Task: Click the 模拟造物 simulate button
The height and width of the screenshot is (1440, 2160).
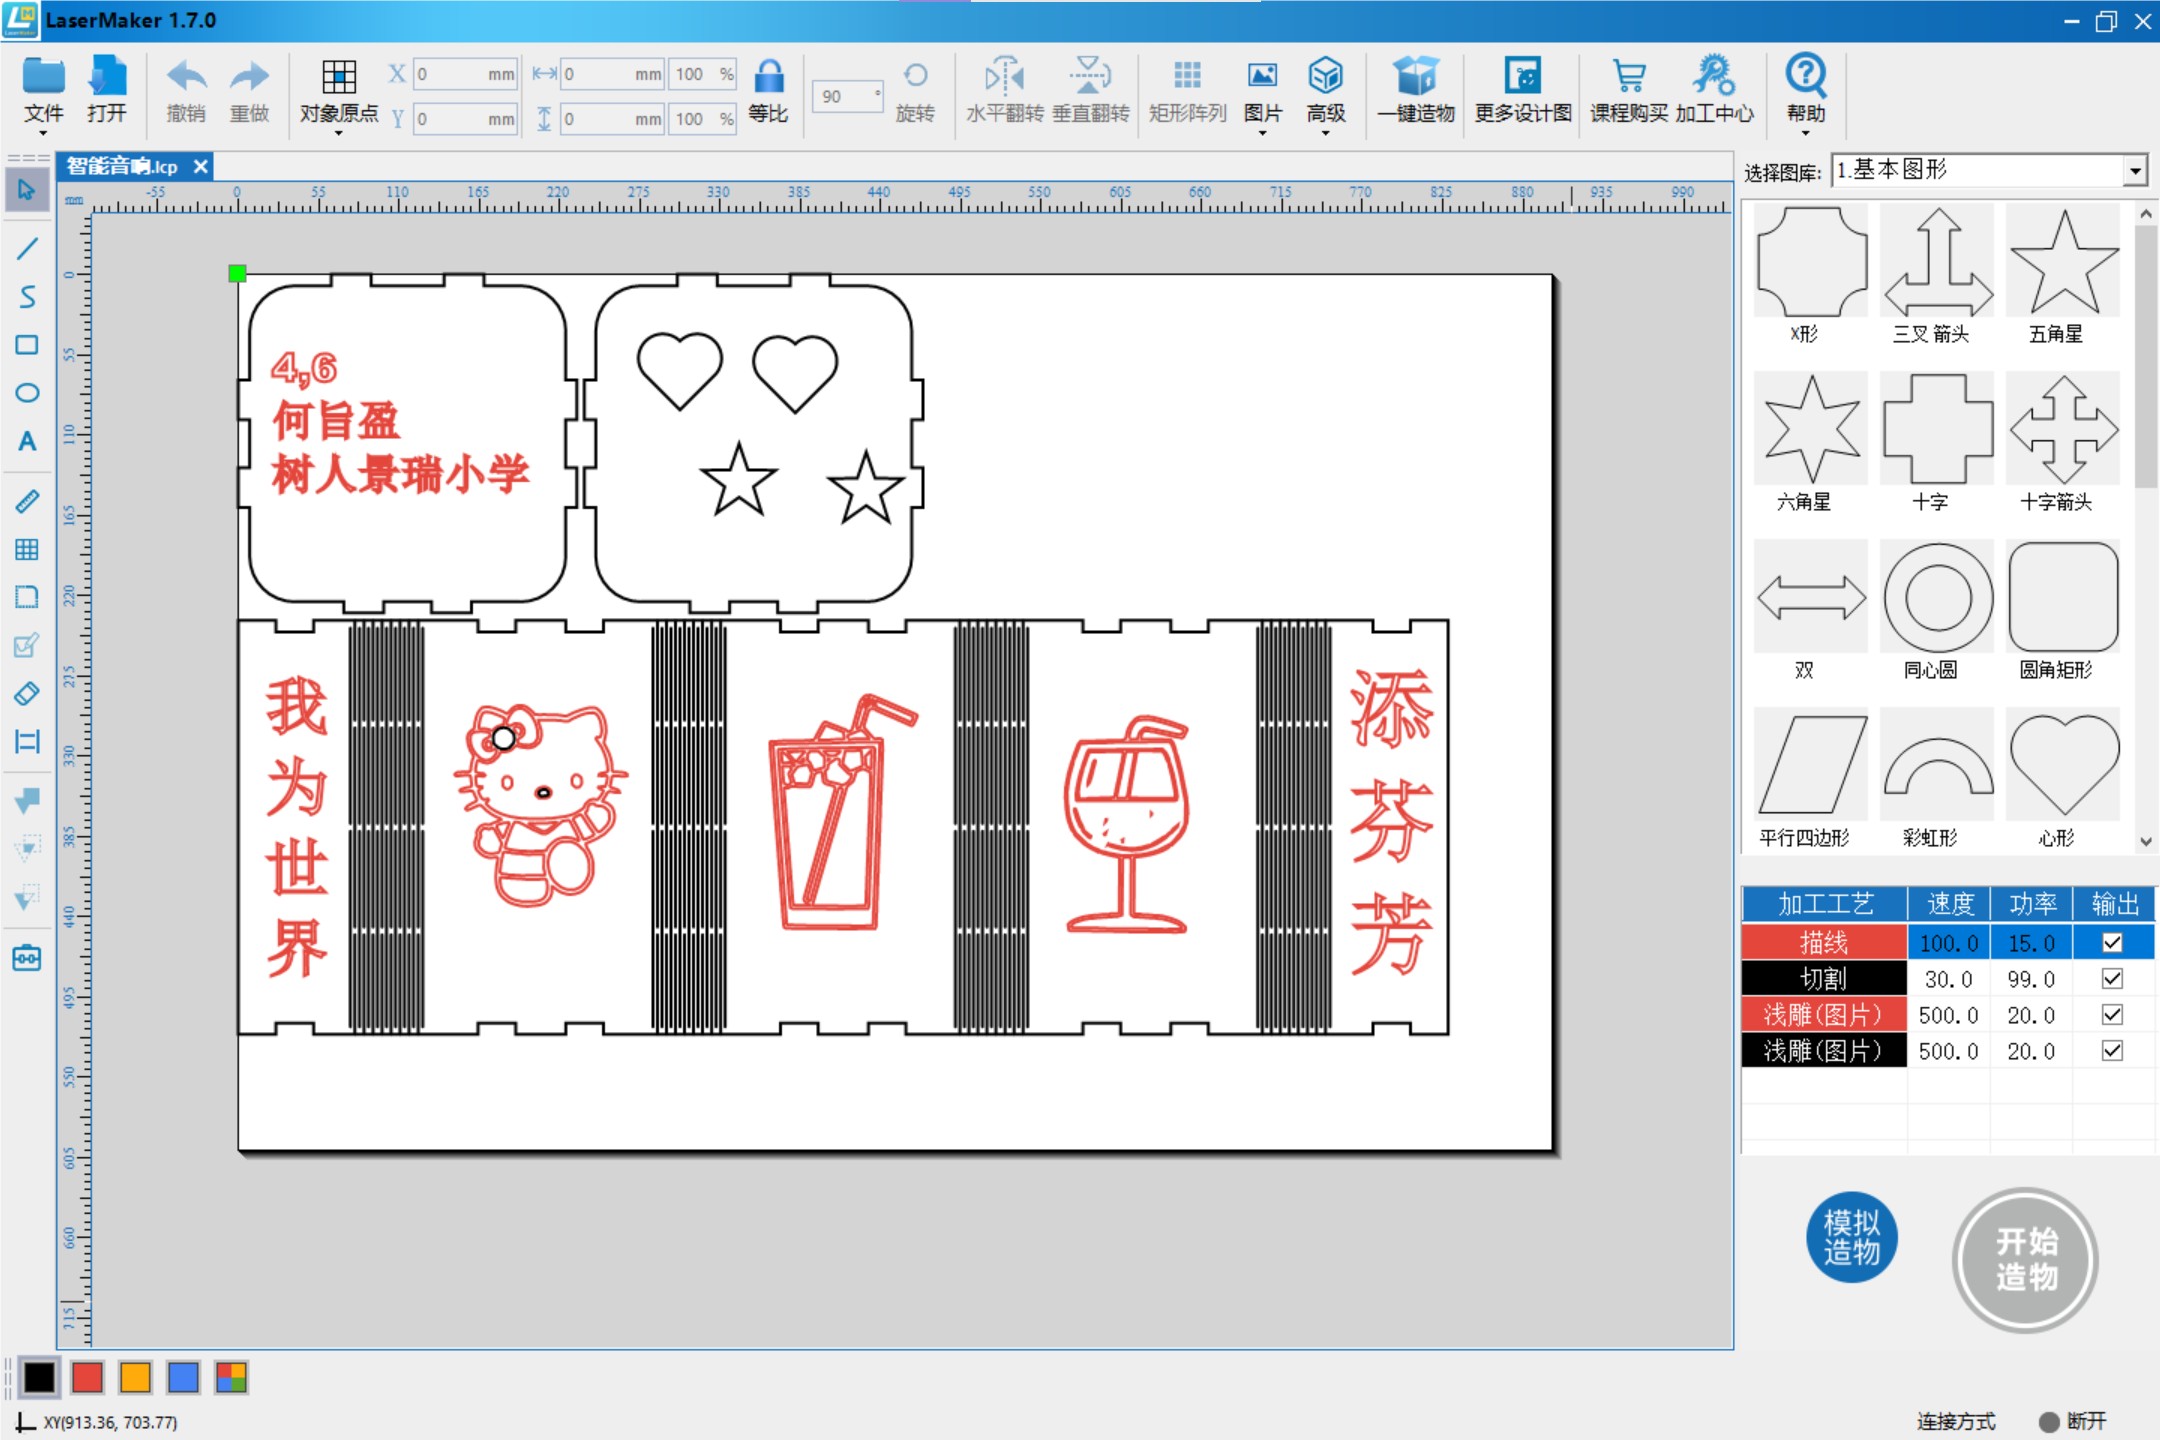Action: click(1851, 1237)
